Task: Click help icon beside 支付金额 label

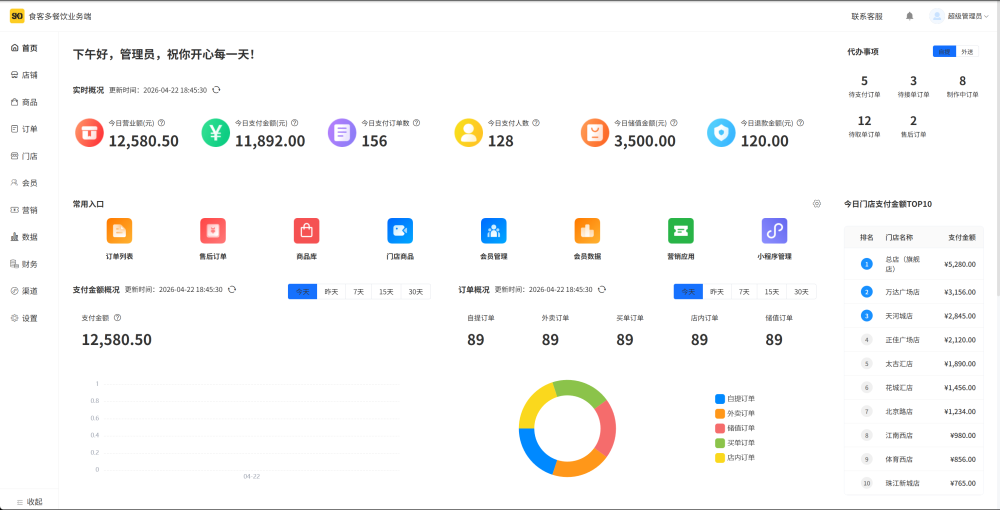Action: click(117, 317)
